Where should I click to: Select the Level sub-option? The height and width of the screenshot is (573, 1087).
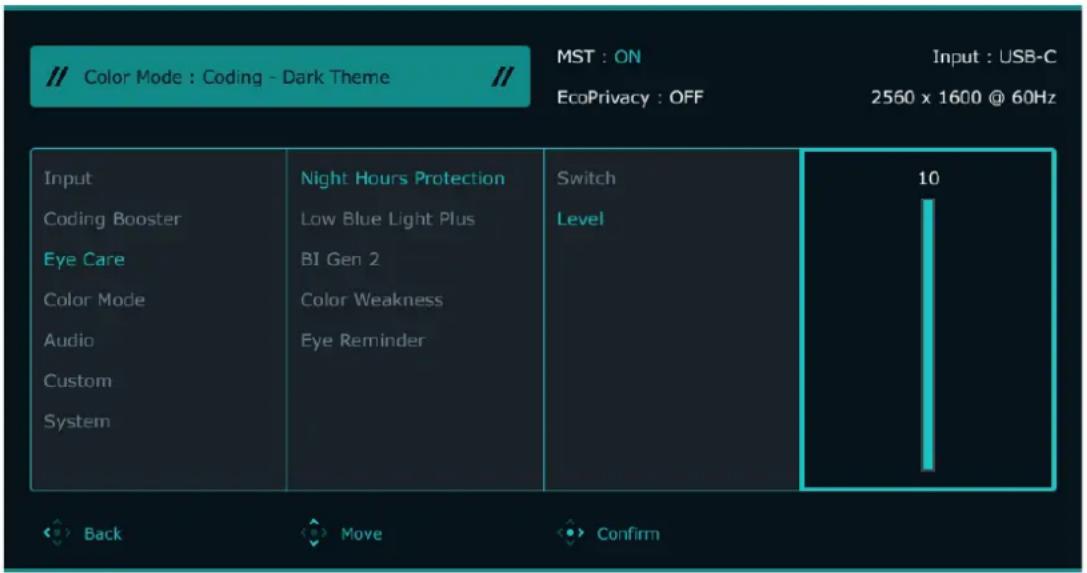tap(580, 219)
